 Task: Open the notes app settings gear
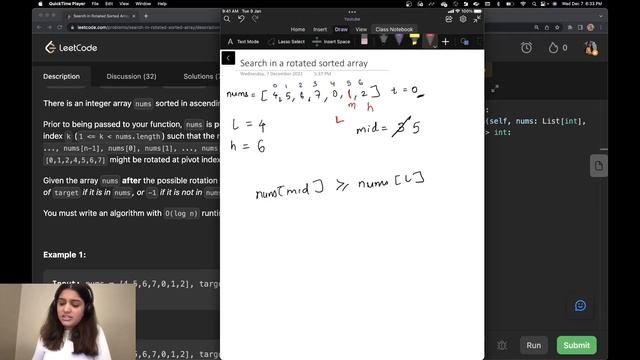[463, 19]
